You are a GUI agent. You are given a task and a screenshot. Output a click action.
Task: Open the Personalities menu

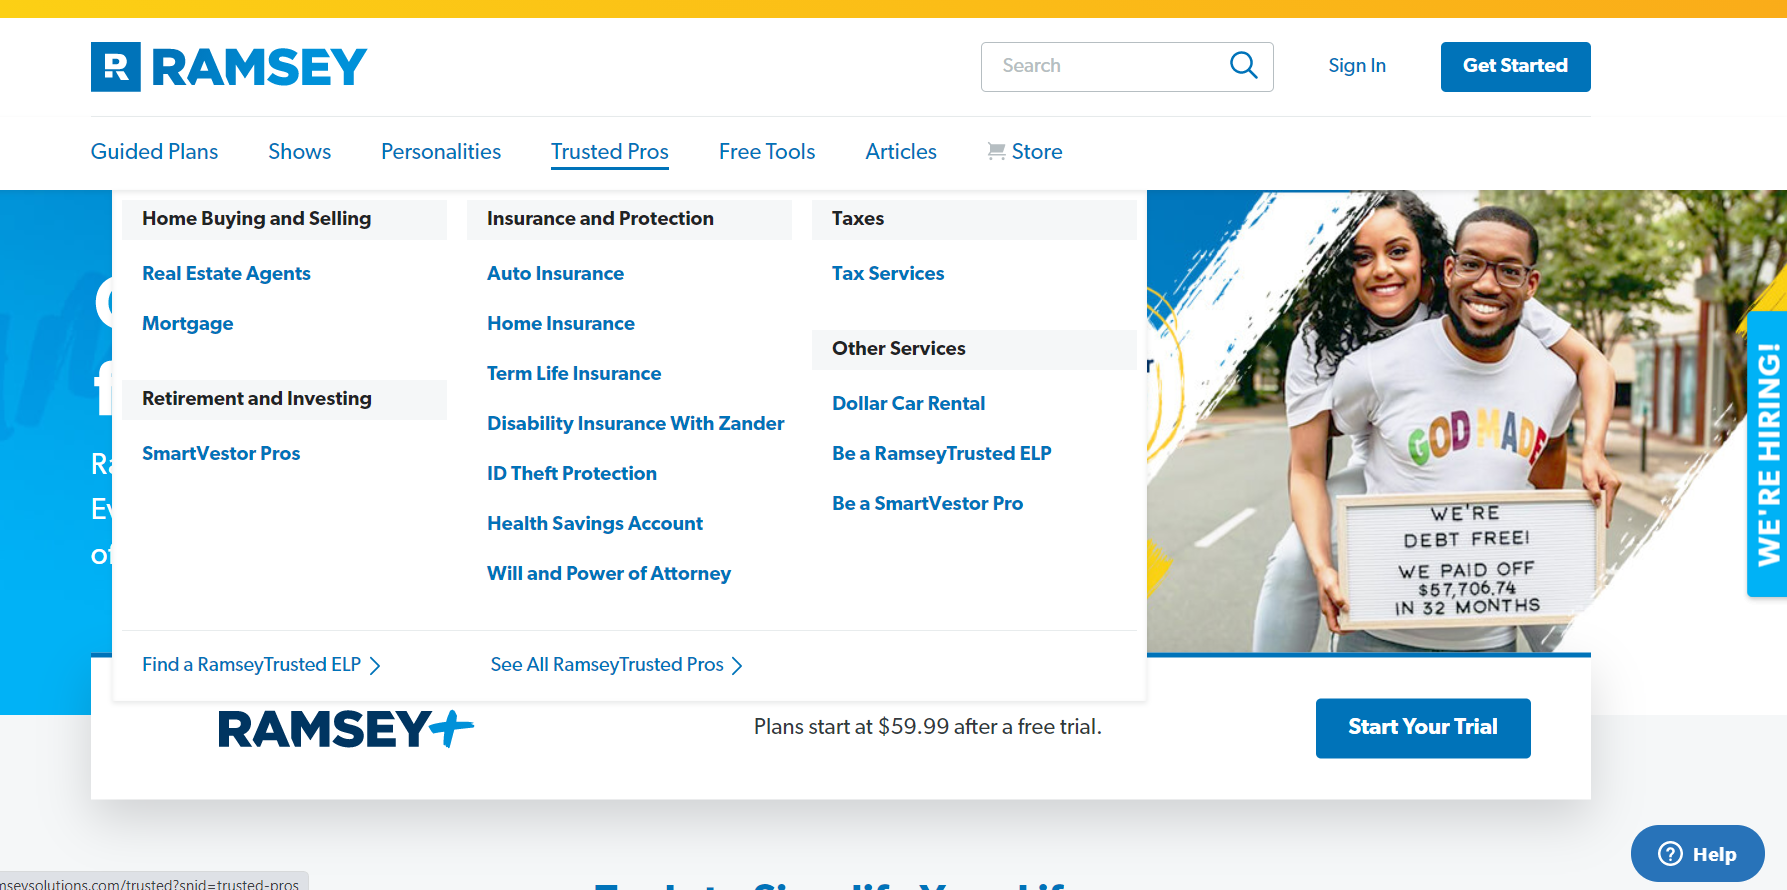441,151
